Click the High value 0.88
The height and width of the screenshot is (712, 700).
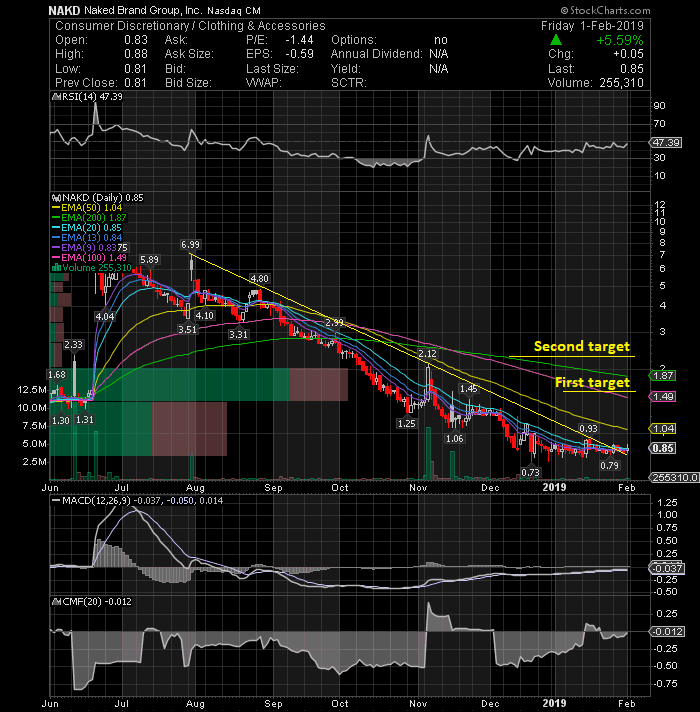[x=136, y=54]
